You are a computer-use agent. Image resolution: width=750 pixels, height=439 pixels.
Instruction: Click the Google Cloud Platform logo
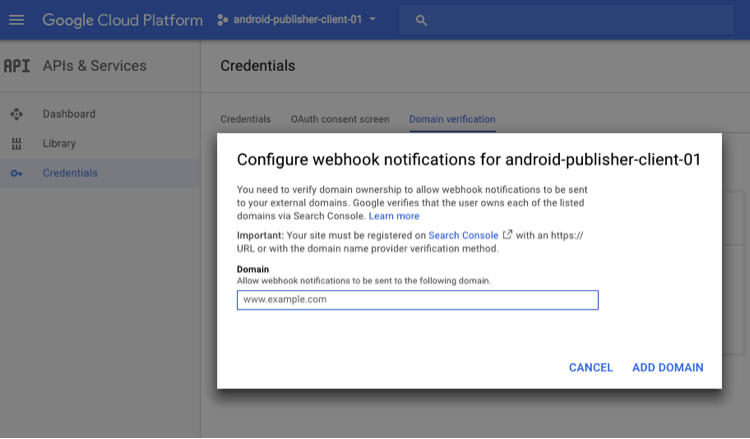pos(122,20)
